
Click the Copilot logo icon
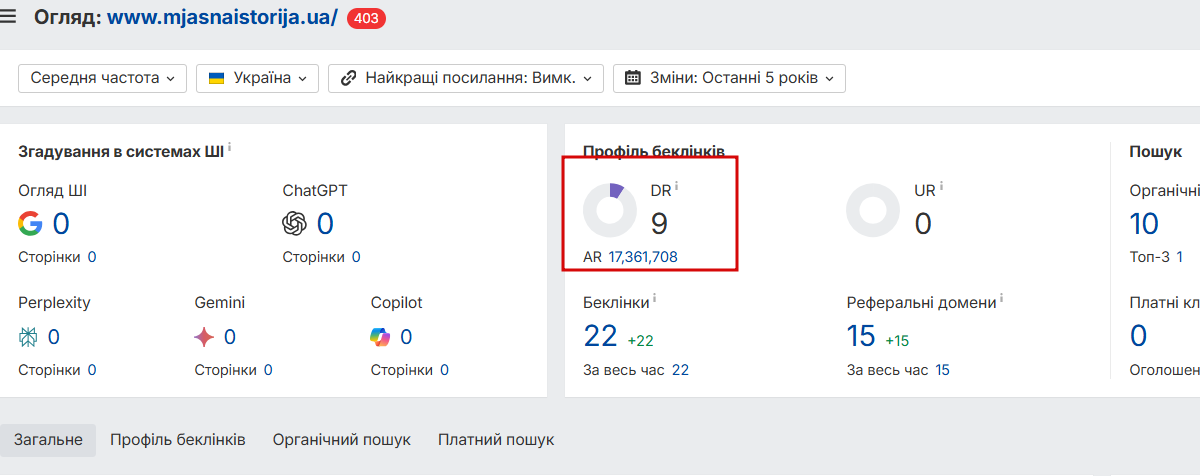(381, 337)
